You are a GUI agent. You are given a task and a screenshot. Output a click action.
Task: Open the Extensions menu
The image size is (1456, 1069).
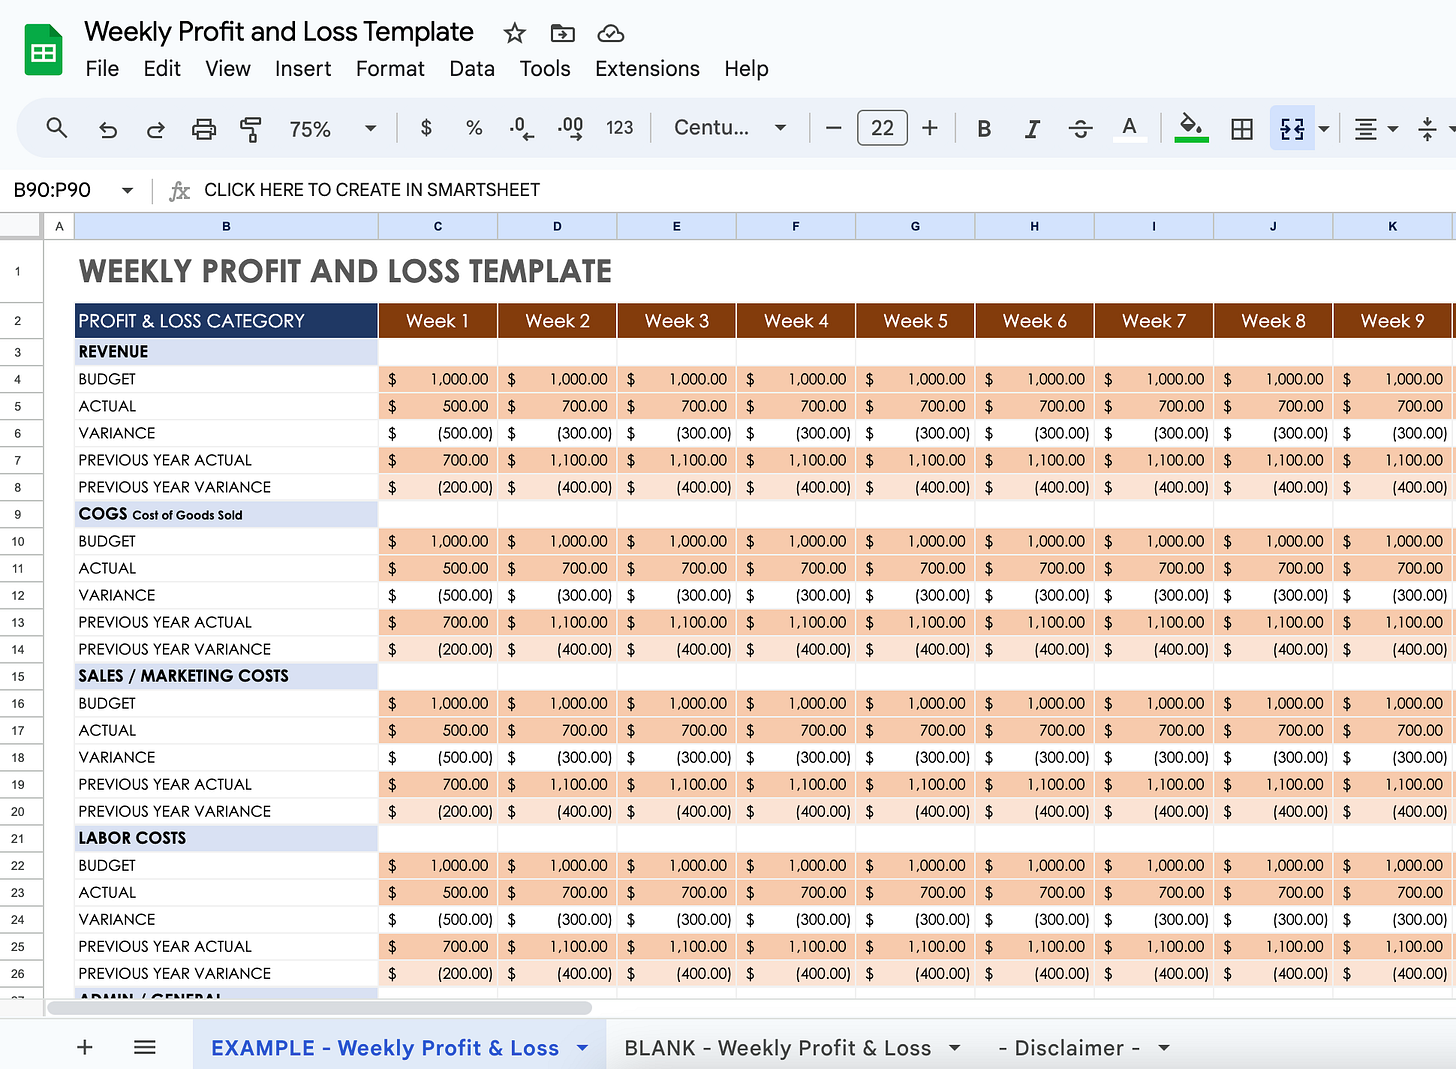coord(647,69)
